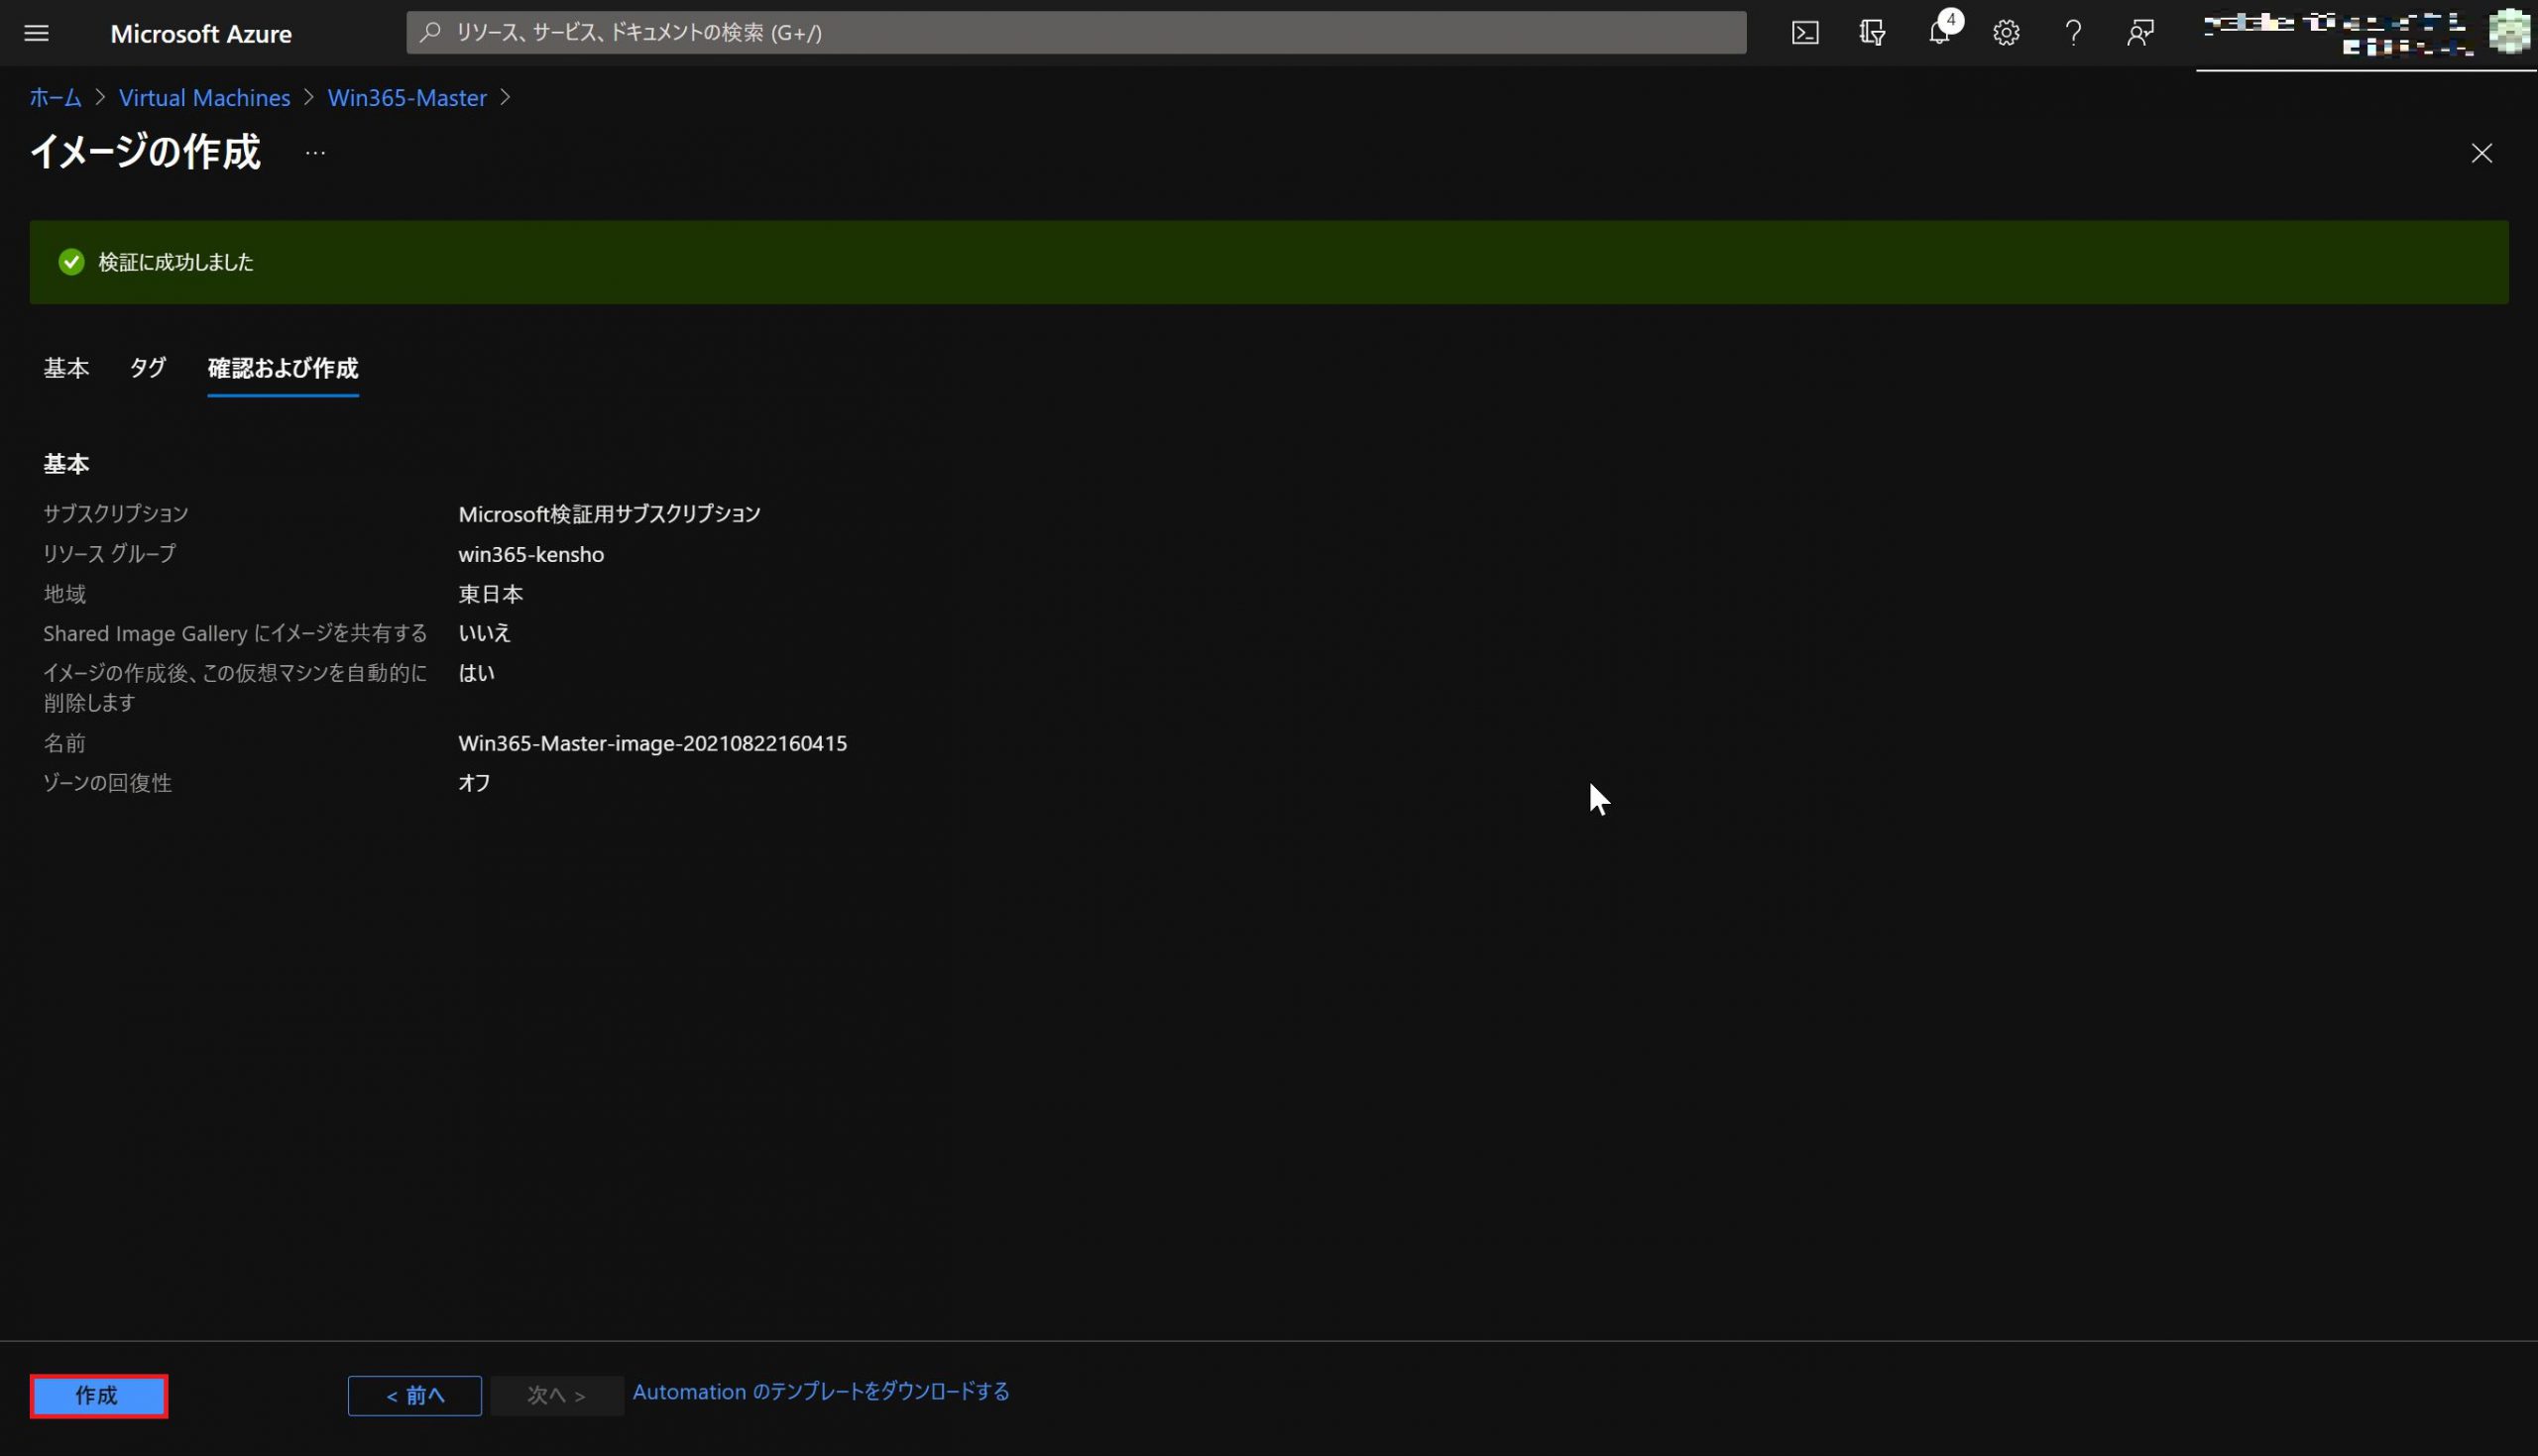Navigate to Win365-Master breadcrumb
Image resolution: width=2538 pixels, height=1456 pixels.
407,97
